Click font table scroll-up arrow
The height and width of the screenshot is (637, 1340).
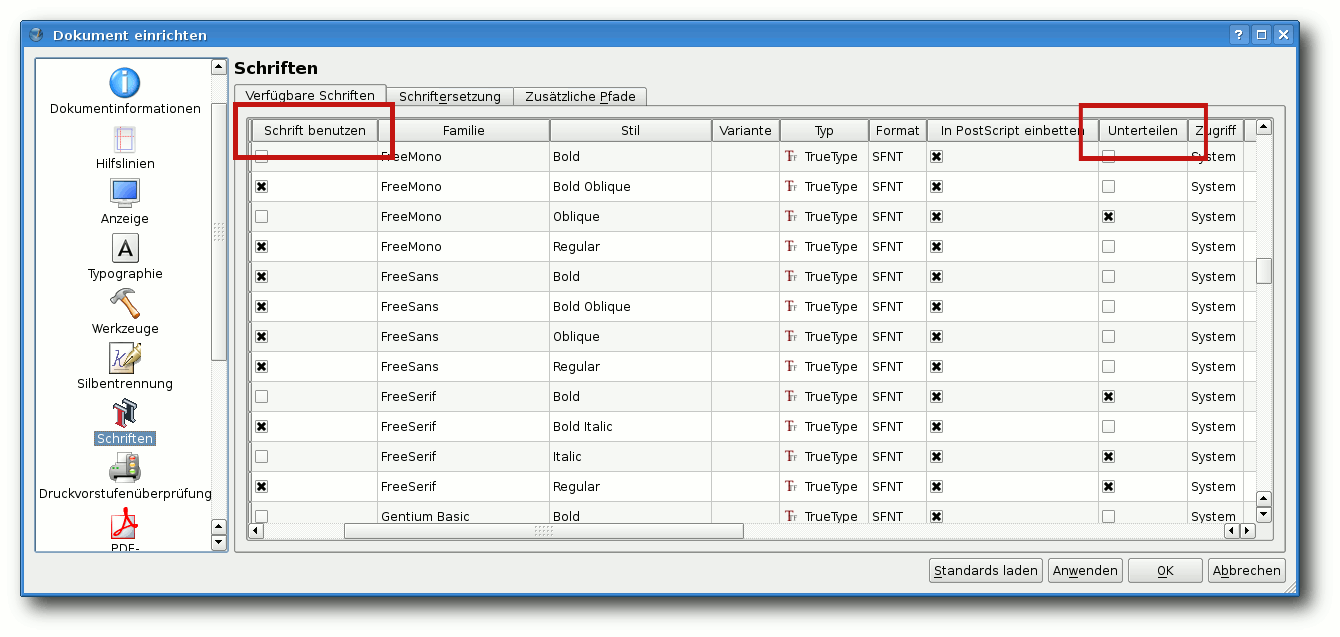tap(1264, 127)
